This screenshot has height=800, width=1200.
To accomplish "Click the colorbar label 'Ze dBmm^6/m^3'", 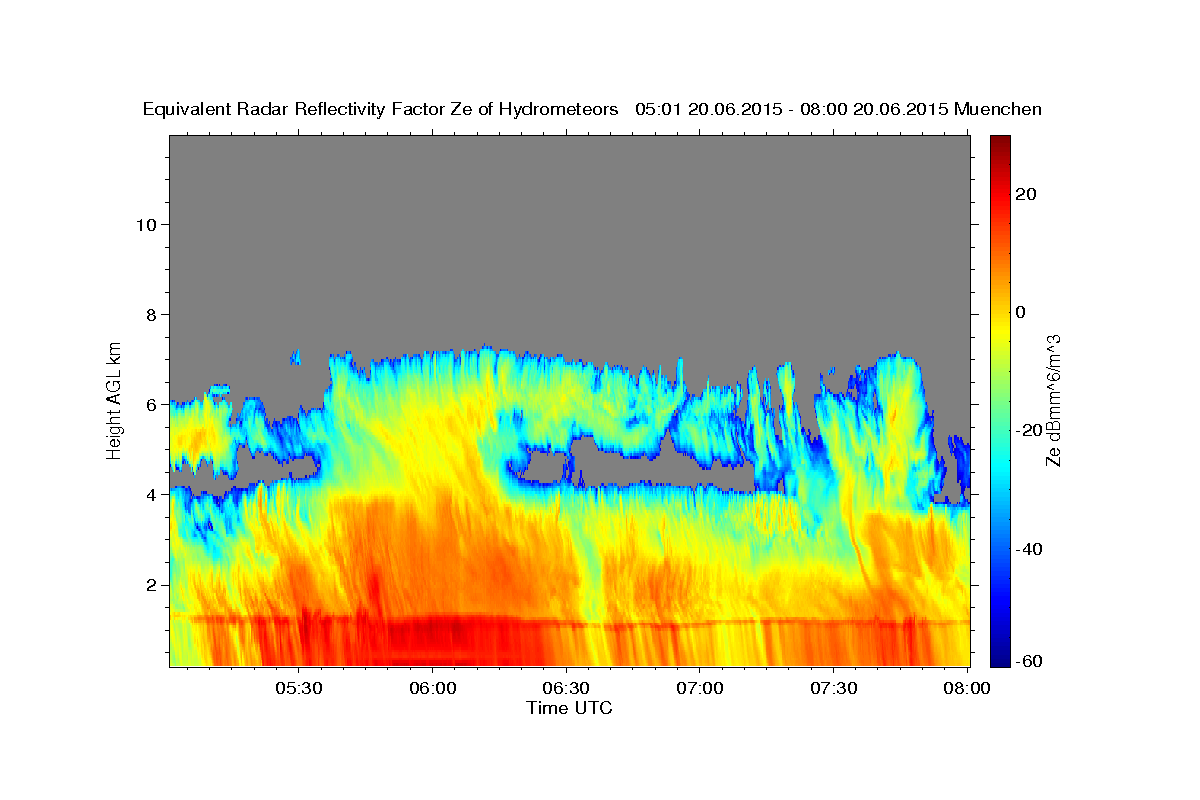I will [1052, 401].
